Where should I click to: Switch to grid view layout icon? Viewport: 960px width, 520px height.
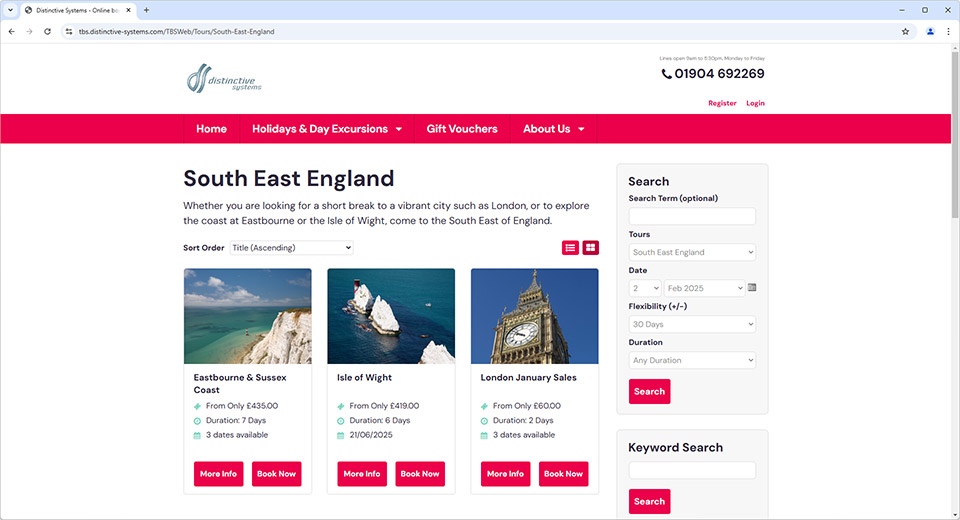tap(590, 247)
